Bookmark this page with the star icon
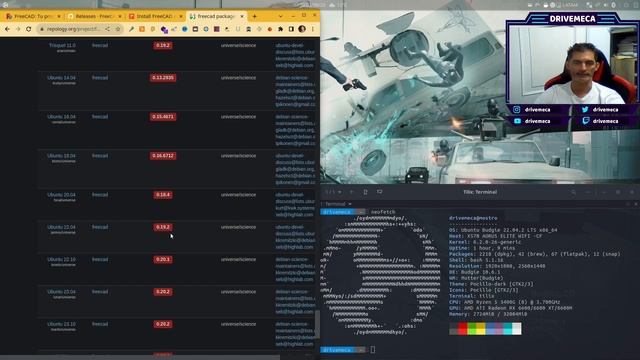Screen dimensions: 640x360 tap(118, 29)
